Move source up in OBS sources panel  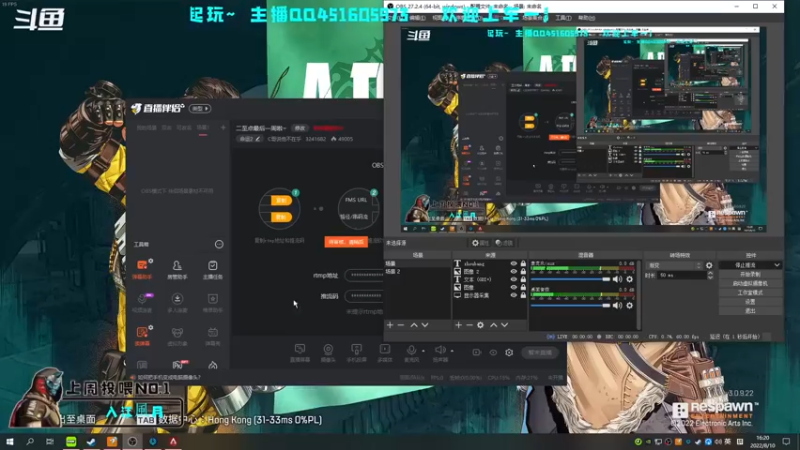[493, 325]
